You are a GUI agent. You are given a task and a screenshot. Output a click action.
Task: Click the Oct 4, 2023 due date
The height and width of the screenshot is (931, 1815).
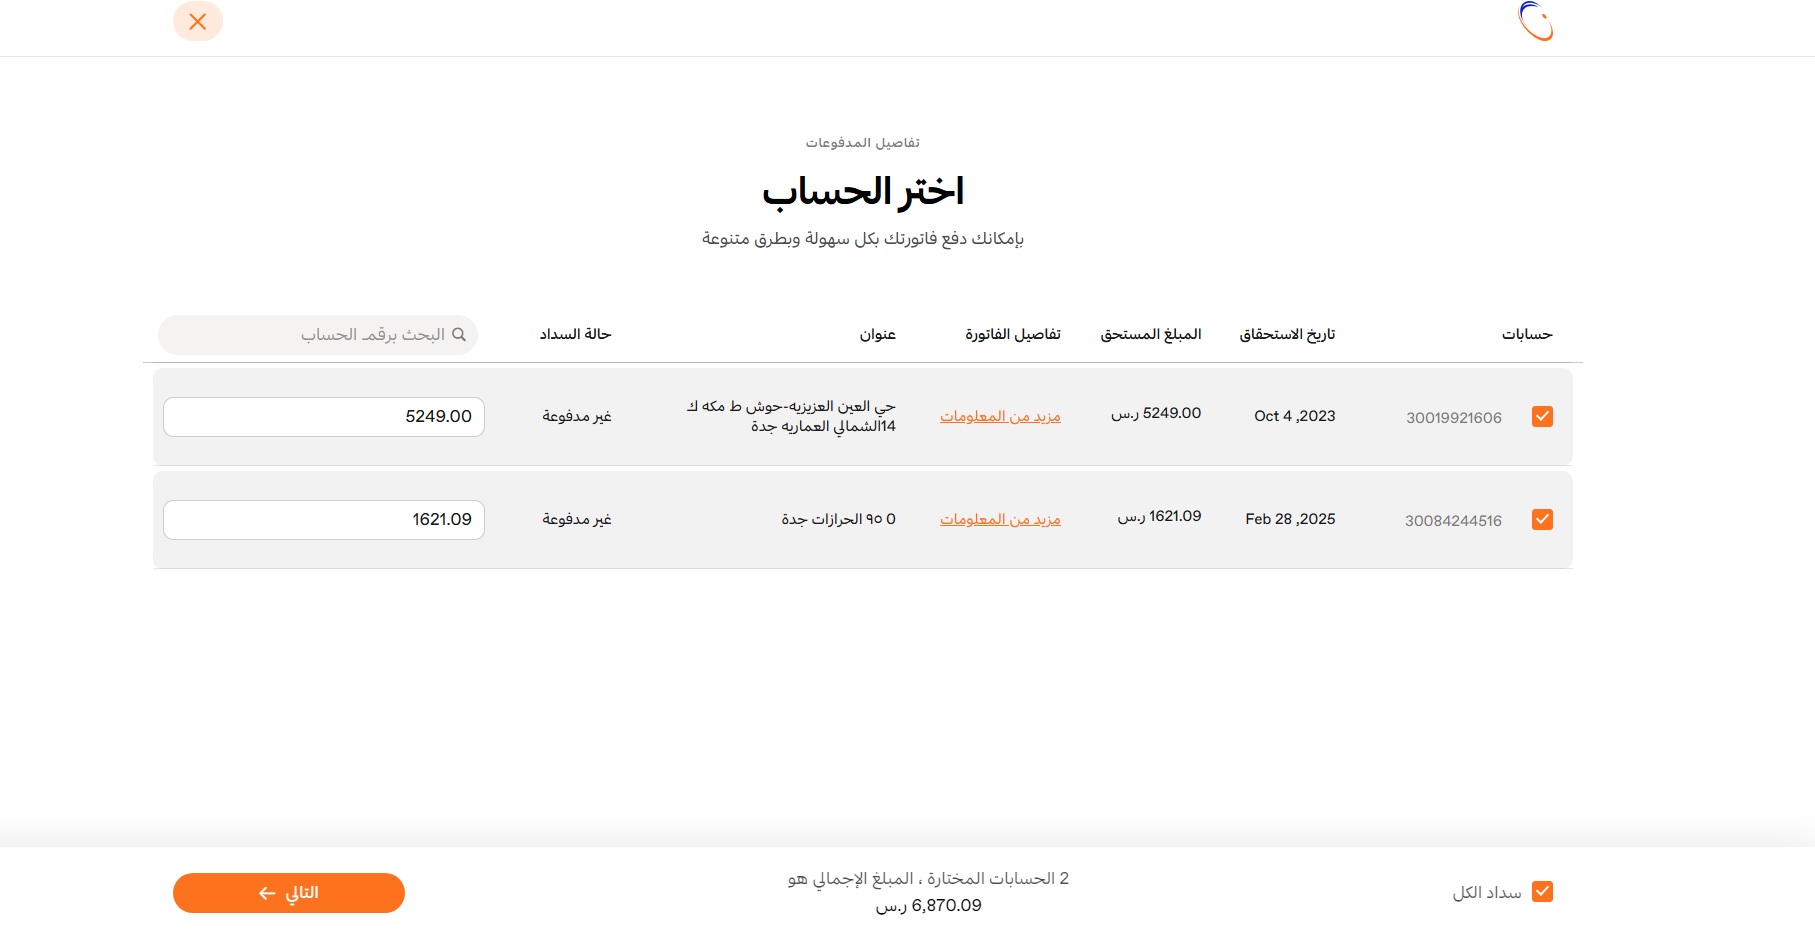[x=1294, y=416]
